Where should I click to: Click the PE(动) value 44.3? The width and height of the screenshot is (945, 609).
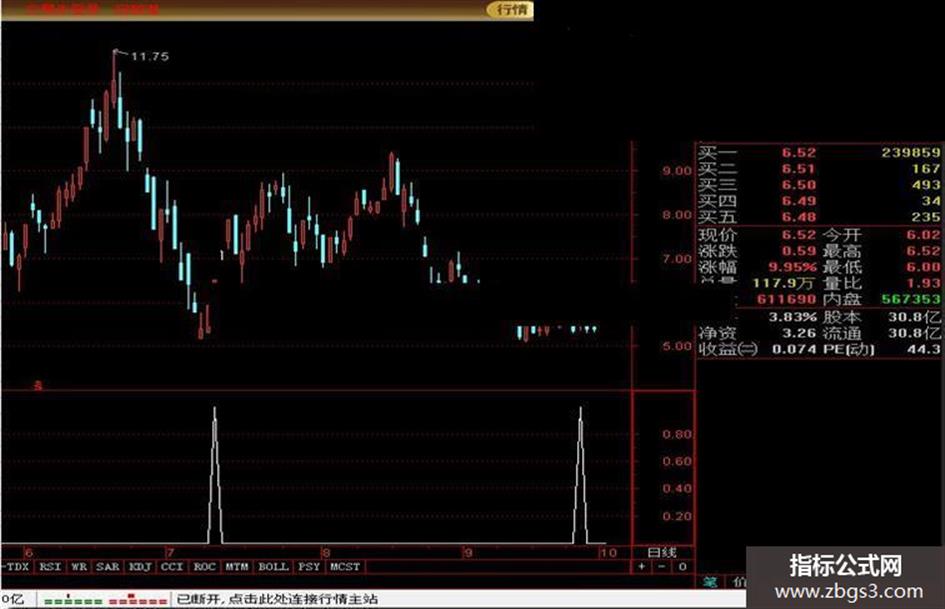(x=923, y=349)
